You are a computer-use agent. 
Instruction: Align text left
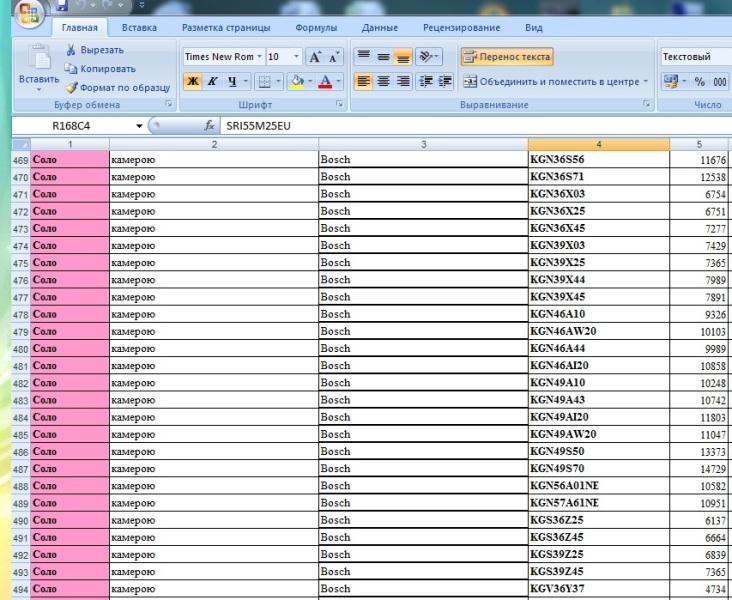pyautogui.click(x=364, y=81)
